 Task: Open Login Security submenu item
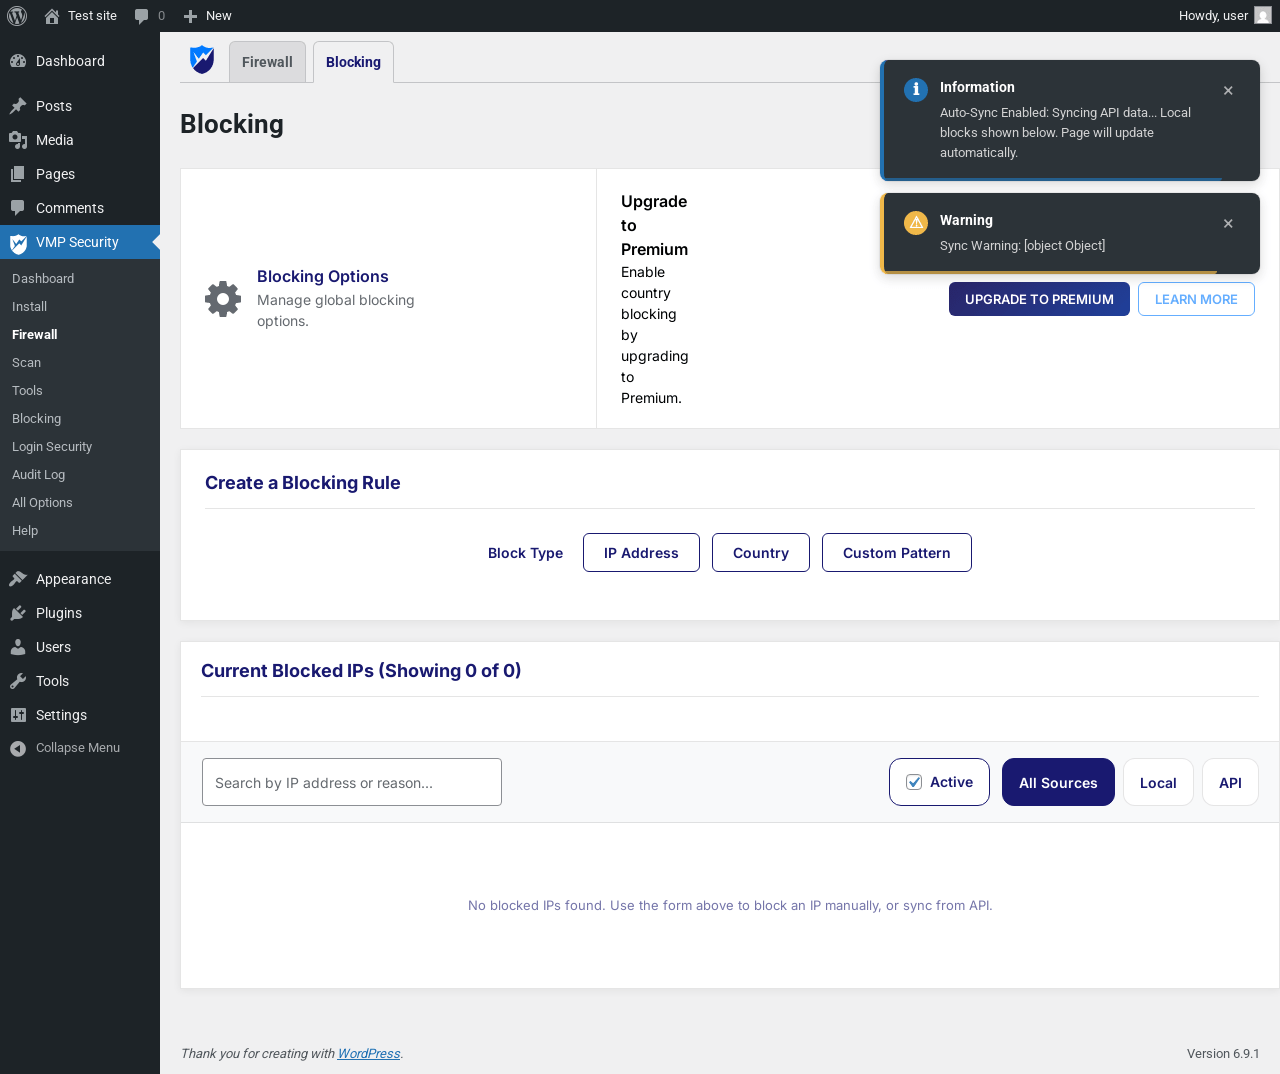[x=52, y=447]
